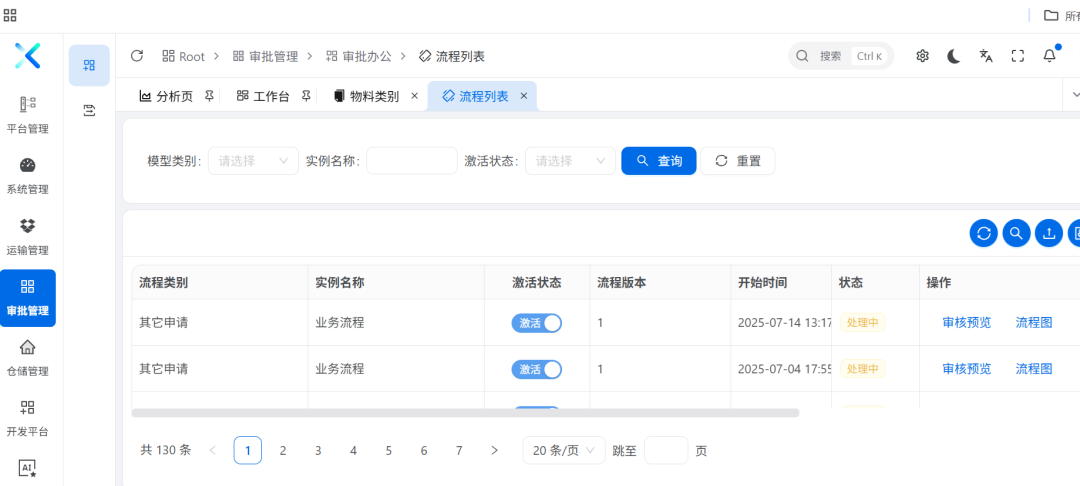Click the 实例名称 input field
1080x486 pixels.
[x=412, y=160]
